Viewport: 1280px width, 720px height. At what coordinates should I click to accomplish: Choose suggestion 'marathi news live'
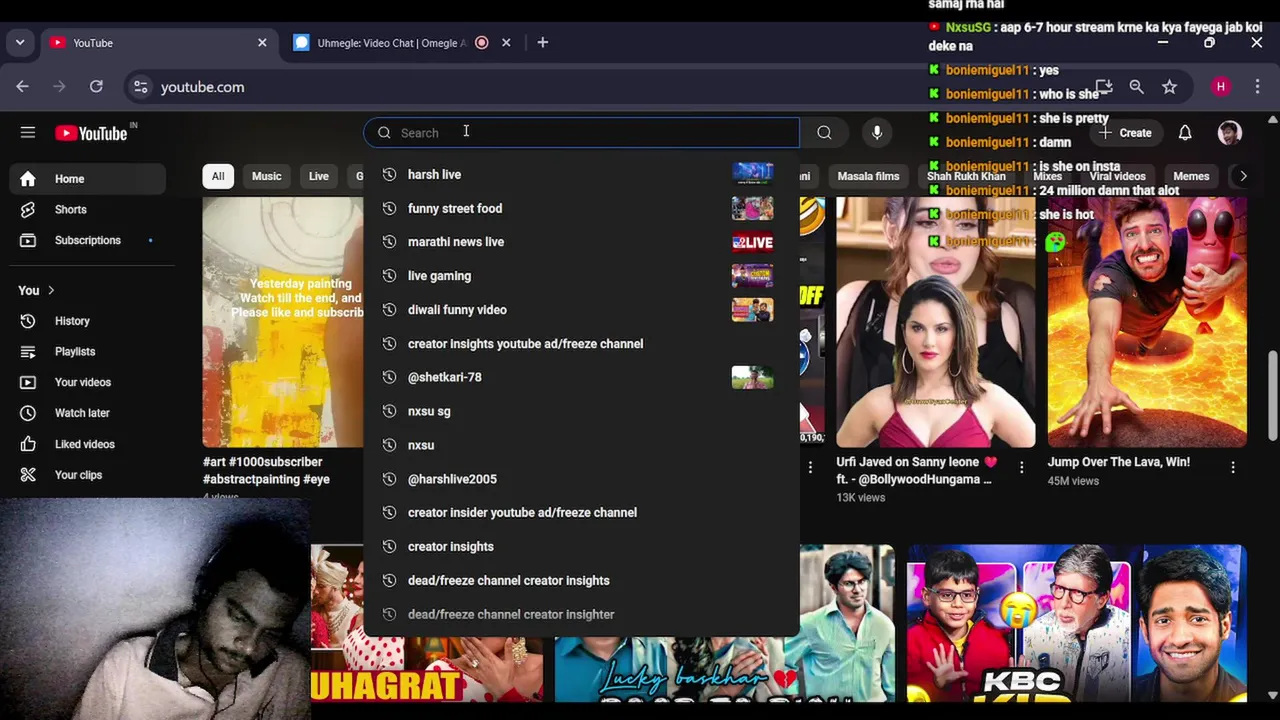click(581, 242)
